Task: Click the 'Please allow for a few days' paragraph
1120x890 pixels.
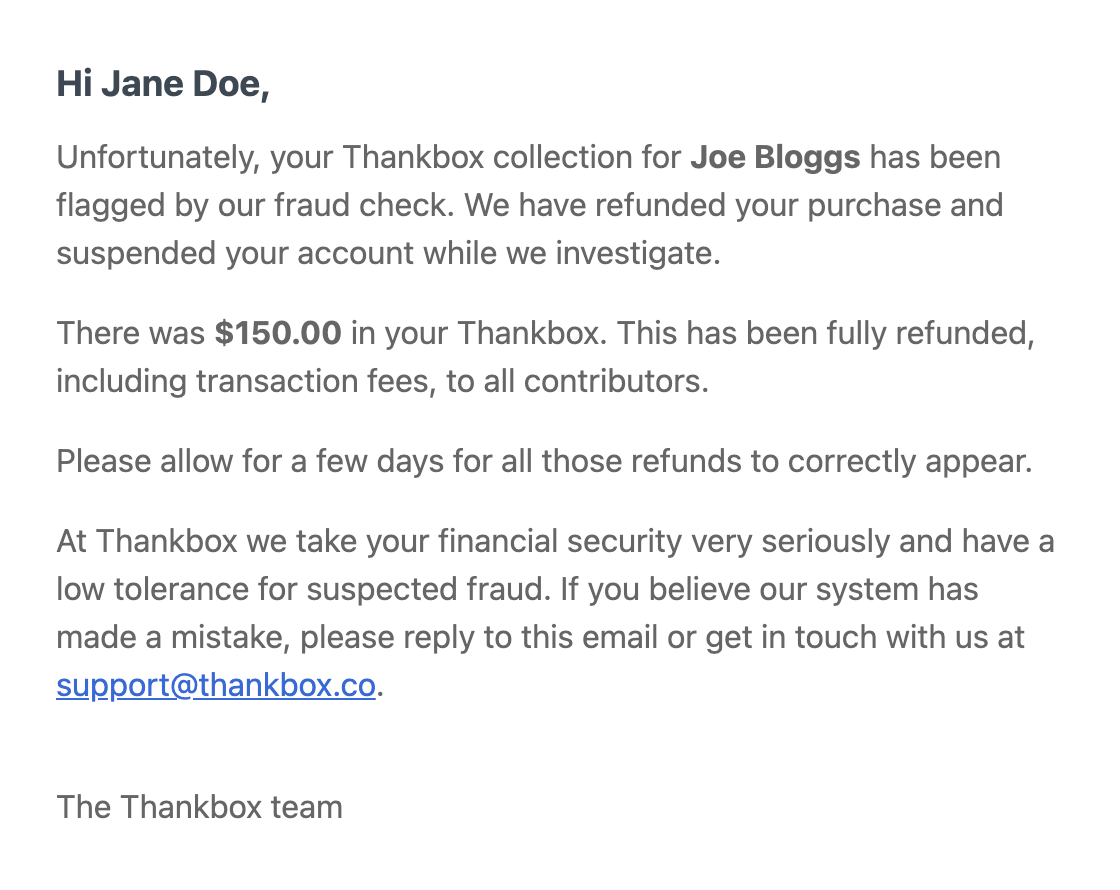Action: coord(544,461)
